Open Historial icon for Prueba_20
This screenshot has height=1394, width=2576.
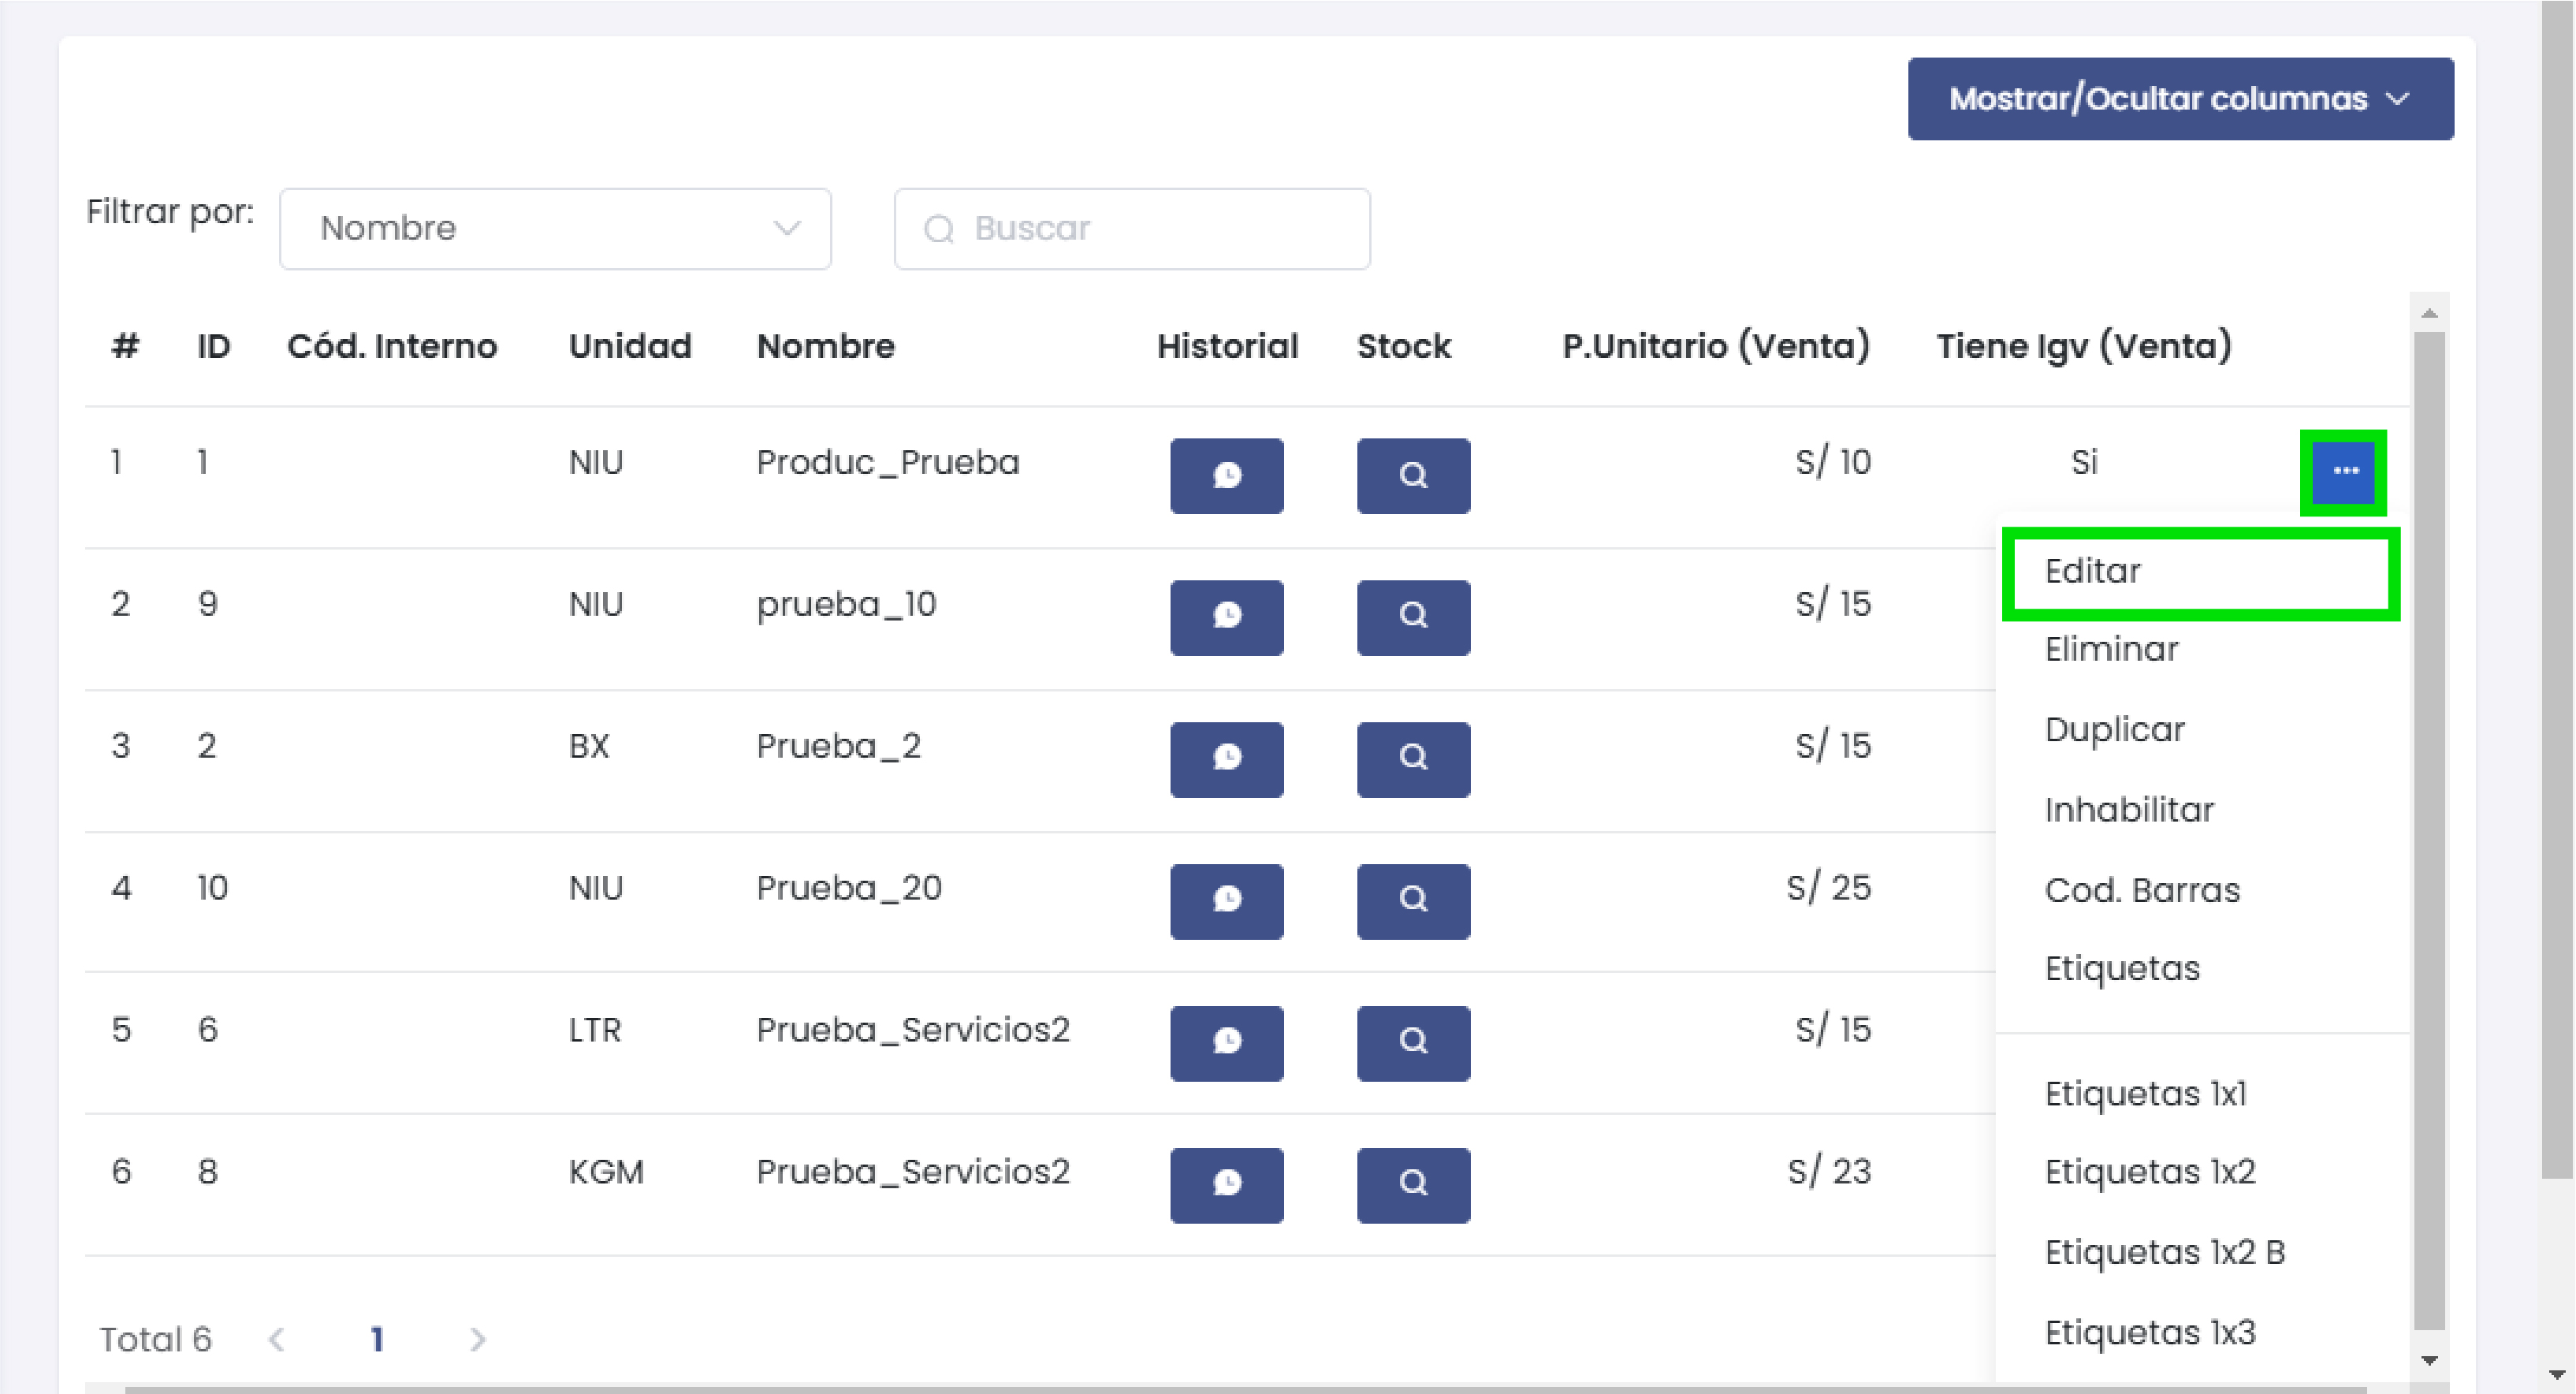click(x=1226, y=900)
